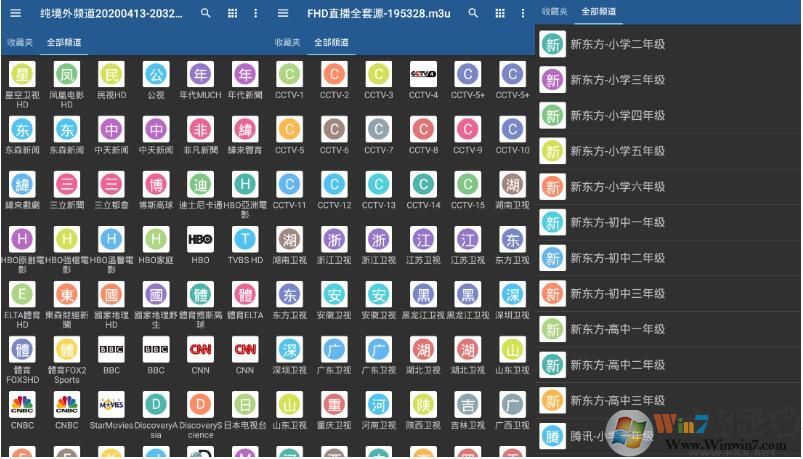The image size is (803, 459).
Task: Select 新东方-小学二年级 list entry
Action: [x=669, y=44]
